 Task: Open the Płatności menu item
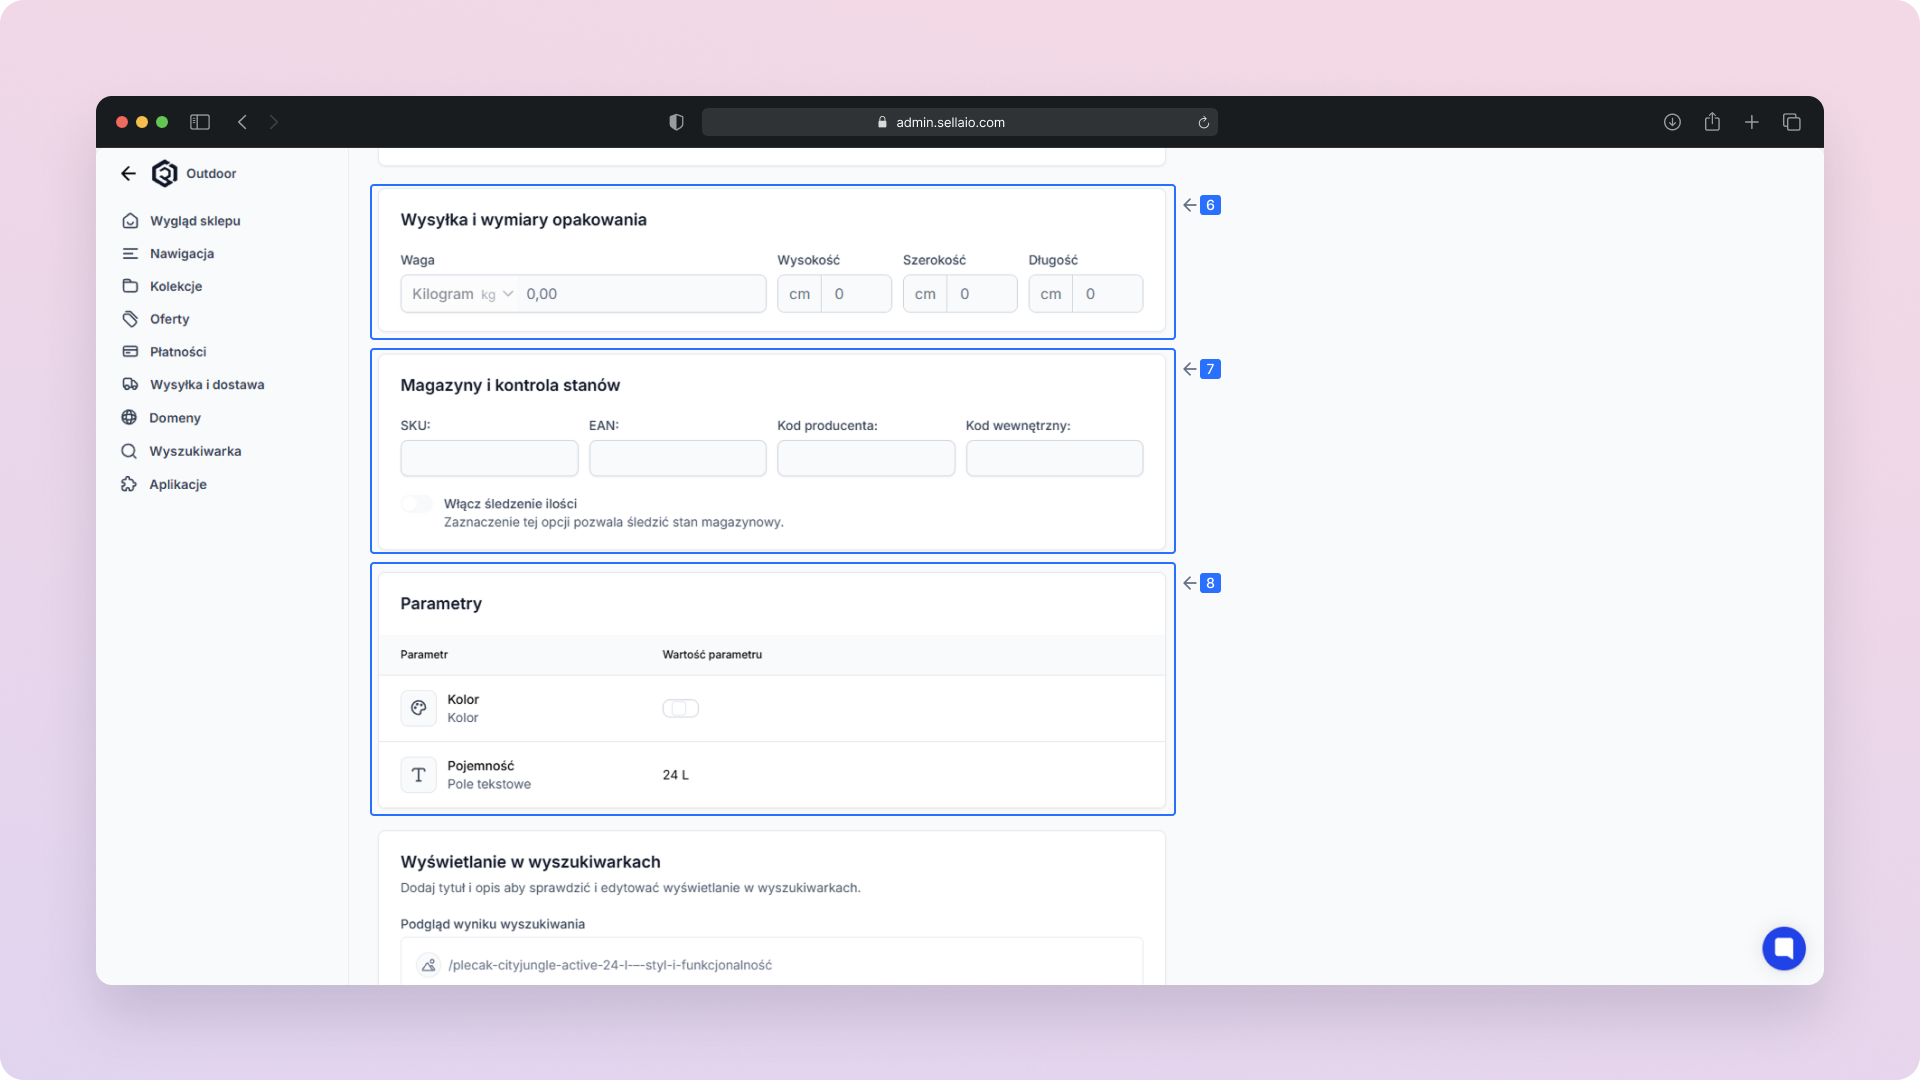pos(178,352)
